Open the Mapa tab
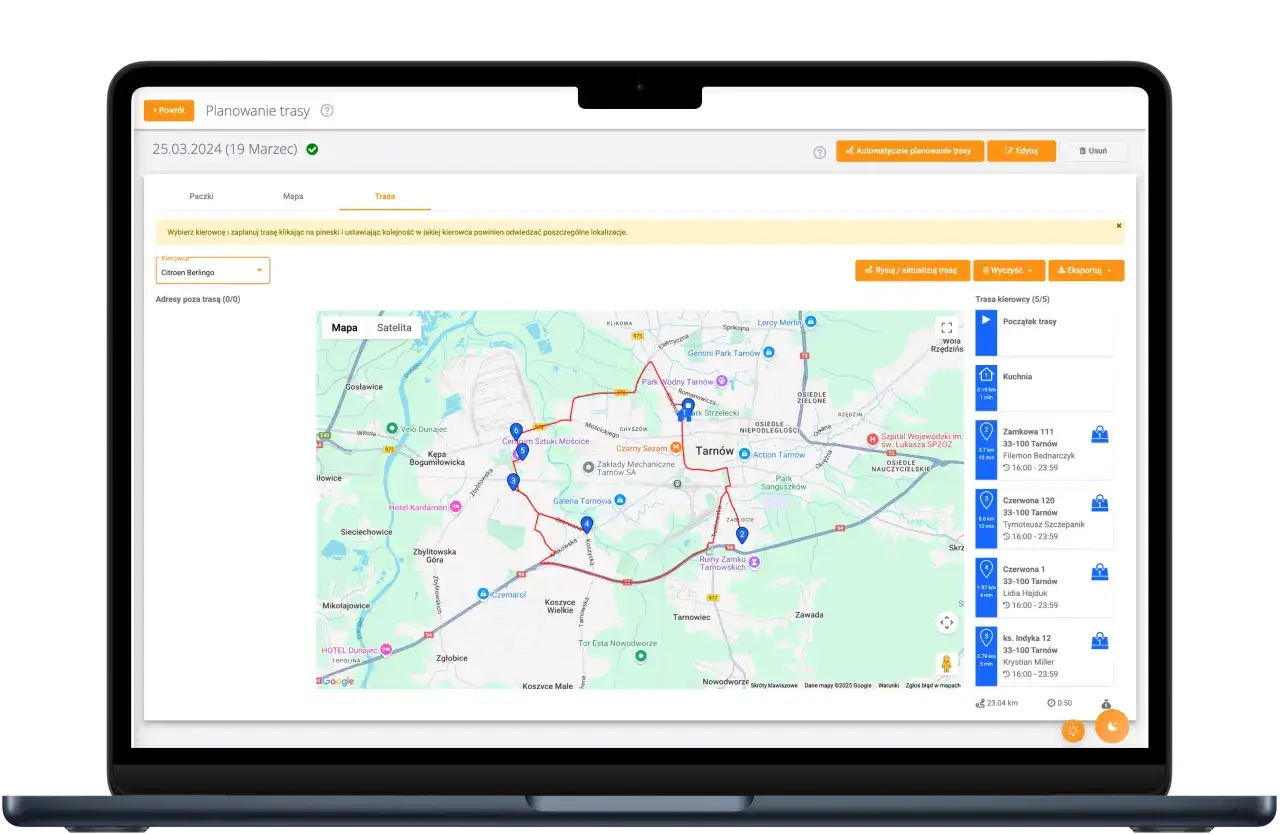Viewport: 1280px width, 835px height. [x=293, y=197]
